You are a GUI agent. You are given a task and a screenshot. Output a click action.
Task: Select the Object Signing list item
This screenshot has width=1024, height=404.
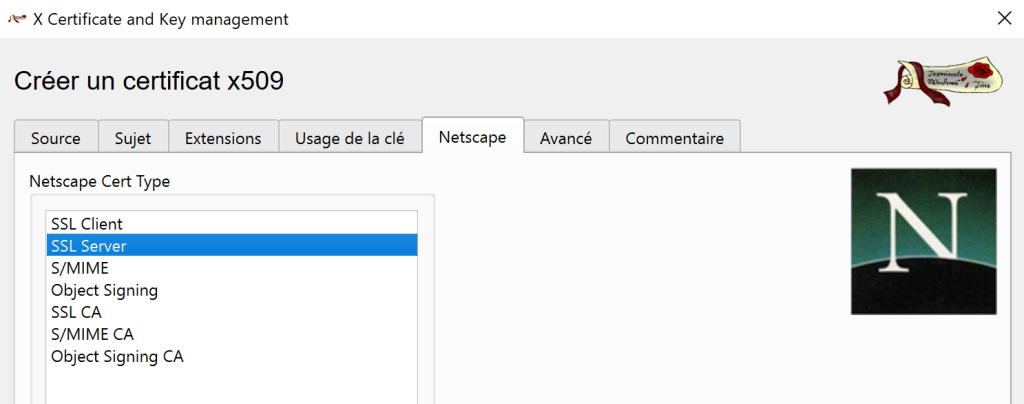coord(105,290)
